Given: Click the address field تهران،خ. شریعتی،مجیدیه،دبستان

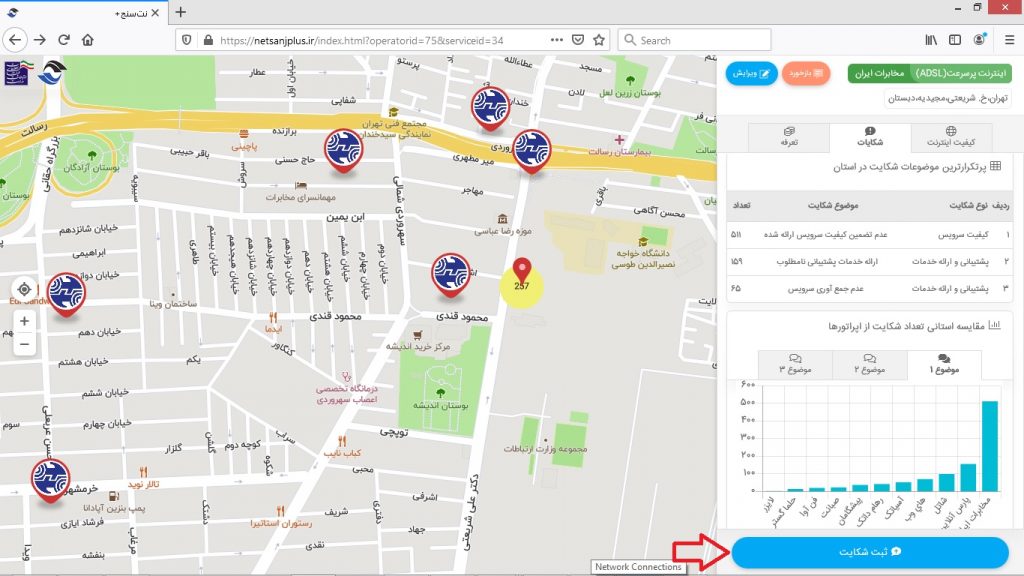Looking at the screenshot, I should pyautogui.click(x=948, y=98).
